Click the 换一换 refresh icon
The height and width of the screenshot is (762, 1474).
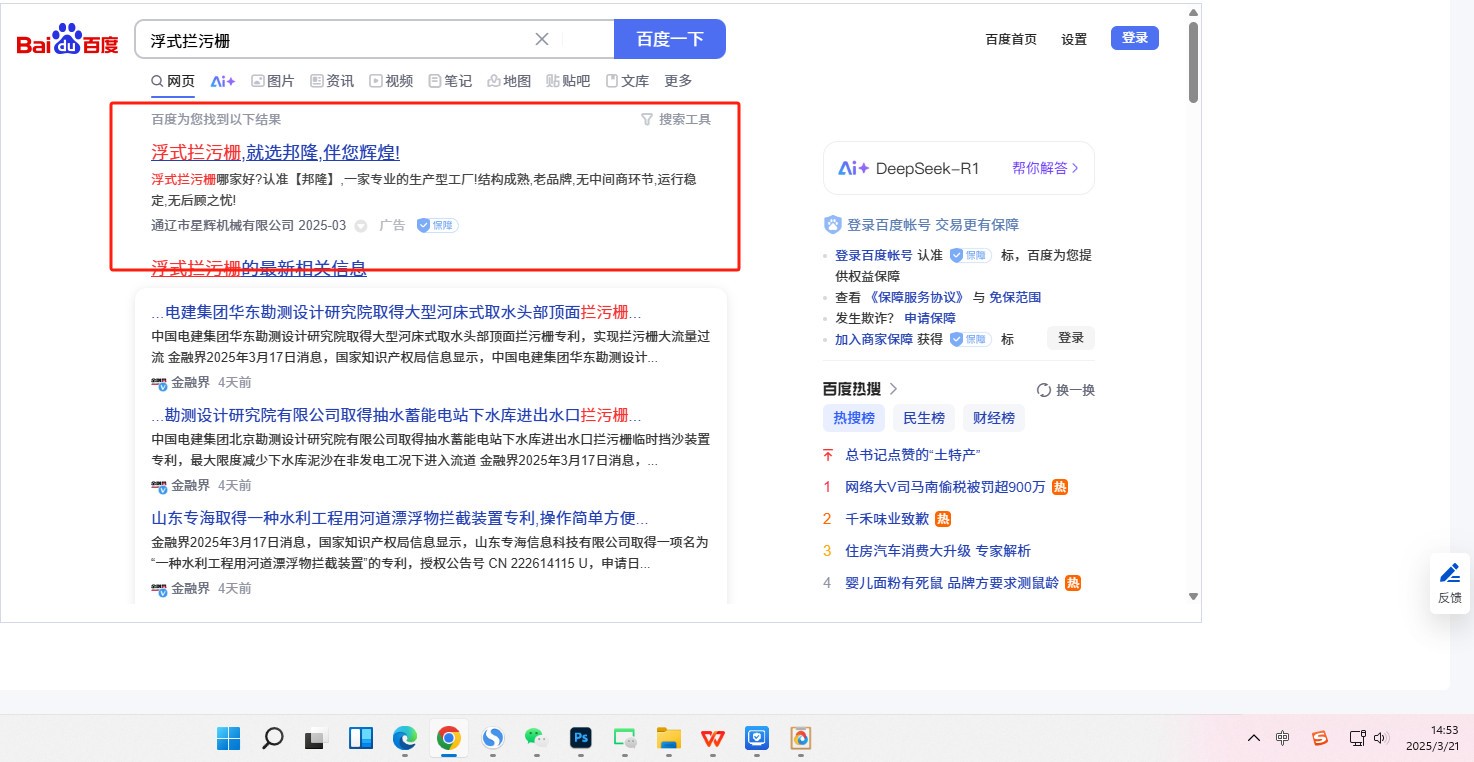[x=1044, y=390]
